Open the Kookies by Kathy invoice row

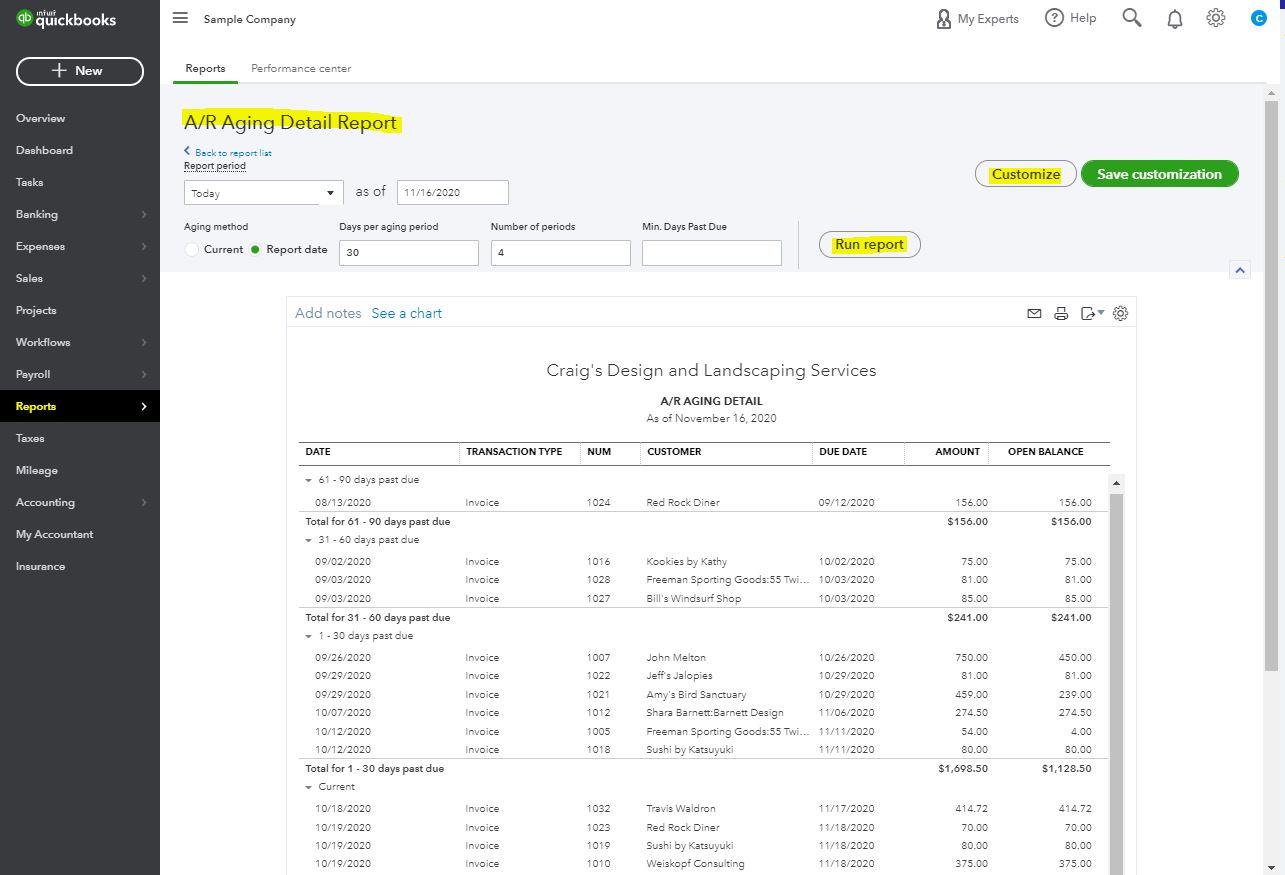click(704, 562)
